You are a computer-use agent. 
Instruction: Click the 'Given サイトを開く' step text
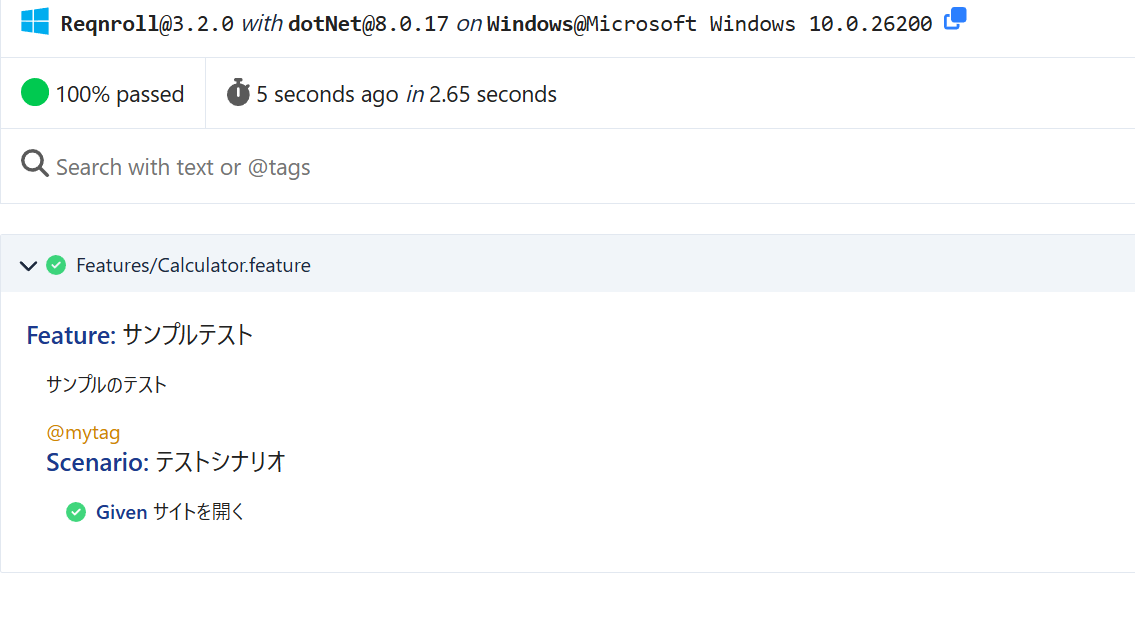170,512
